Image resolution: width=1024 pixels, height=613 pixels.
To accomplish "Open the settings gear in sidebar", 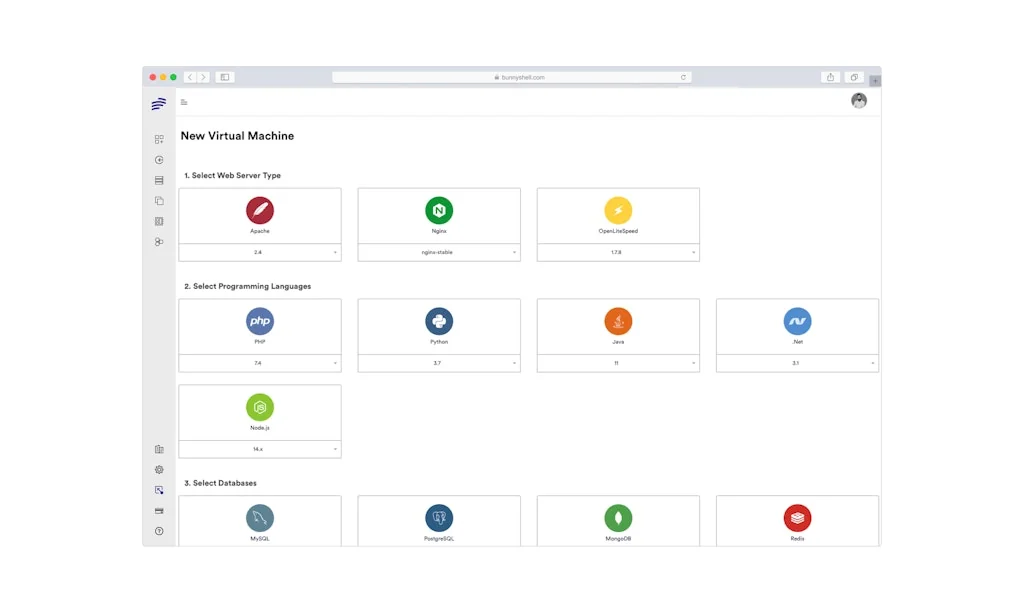I will pyautogui.click(x=159, y=470).
